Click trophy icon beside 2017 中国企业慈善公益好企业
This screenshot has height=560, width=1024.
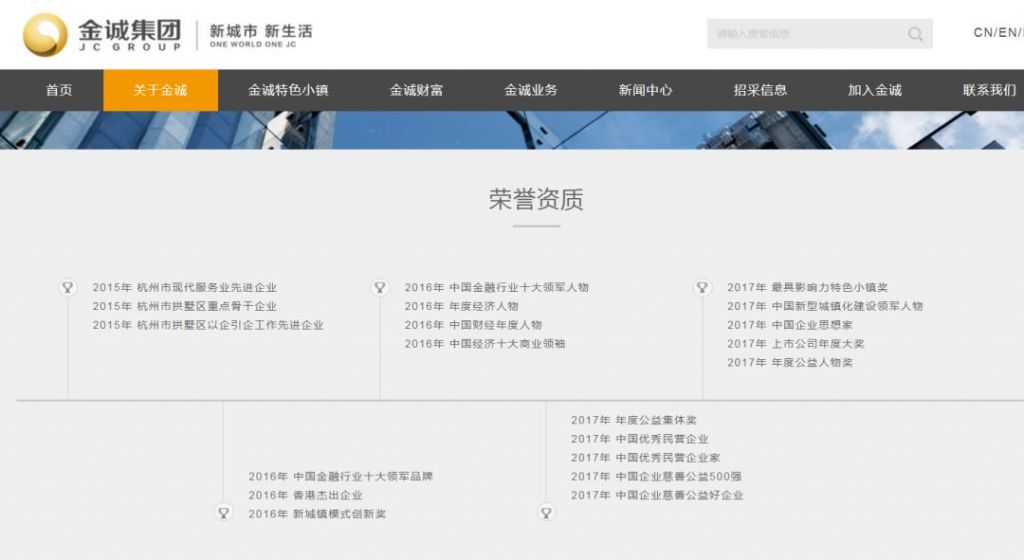[x=546, y=513]
